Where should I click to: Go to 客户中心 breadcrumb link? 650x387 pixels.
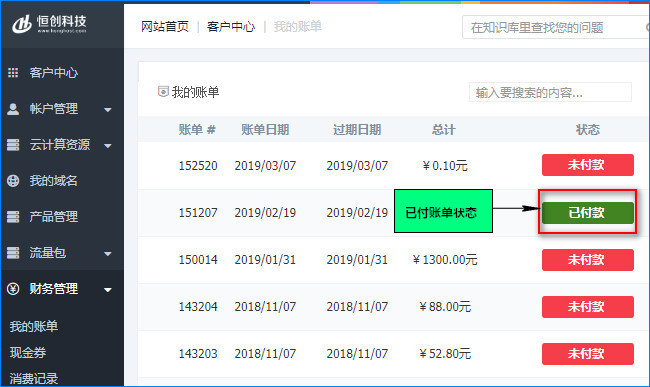tap(230, 27)
